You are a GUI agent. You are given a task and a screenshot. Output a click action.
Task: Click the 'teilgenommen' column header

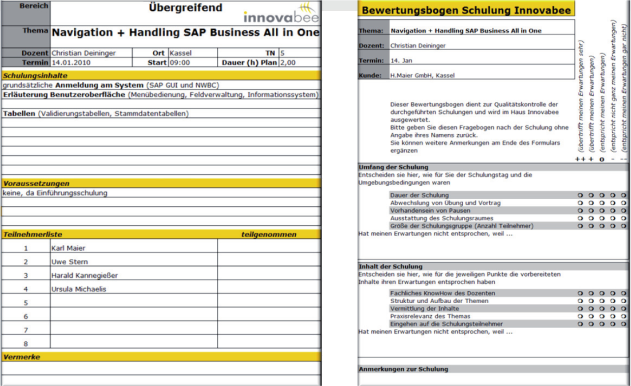[x=269, y=234]
